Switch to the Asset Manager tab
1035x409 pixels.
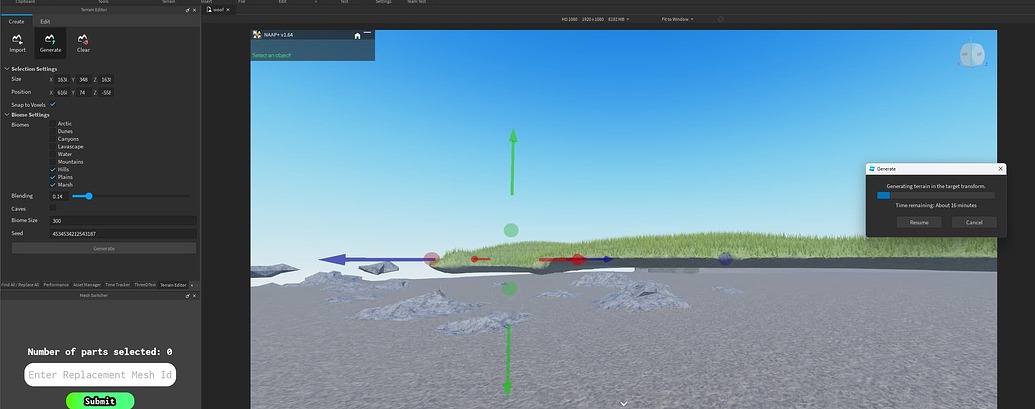coord(87,285)
